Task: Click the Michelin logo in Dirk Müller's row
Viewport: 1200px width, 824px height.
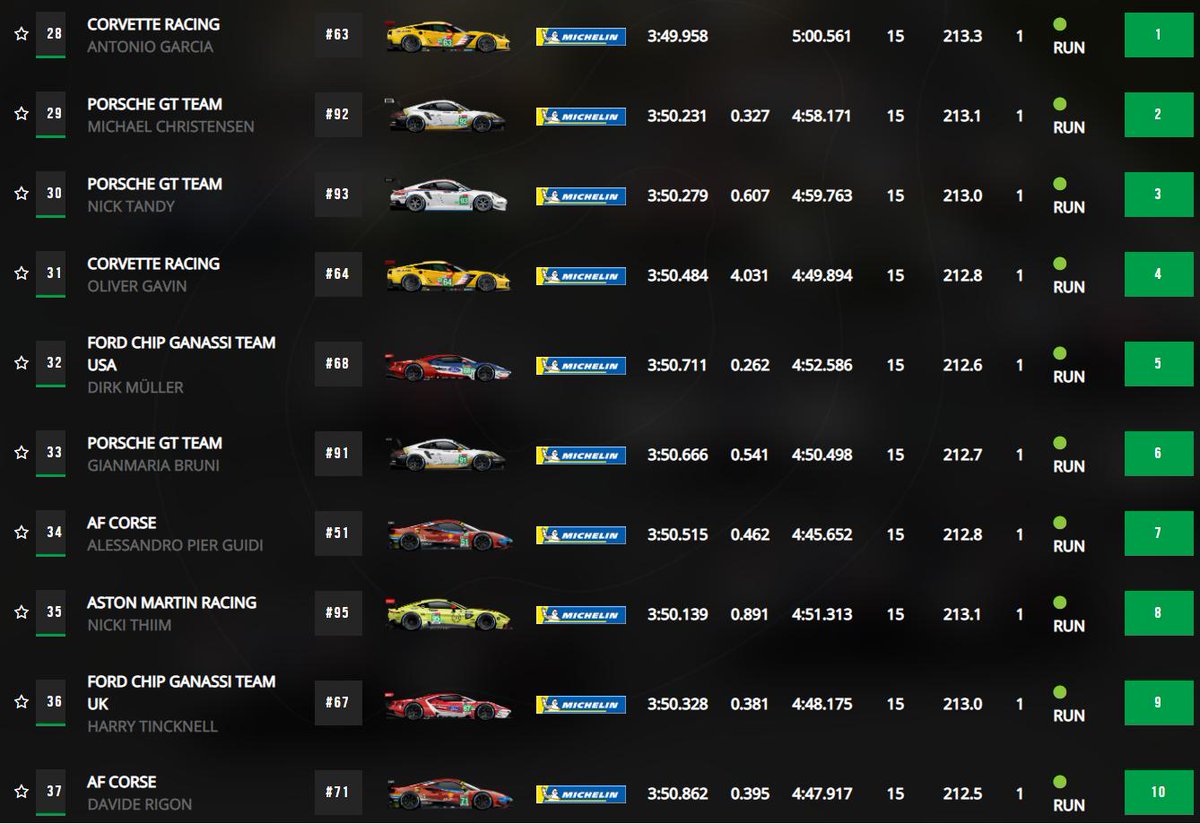Action: (581, 366)
